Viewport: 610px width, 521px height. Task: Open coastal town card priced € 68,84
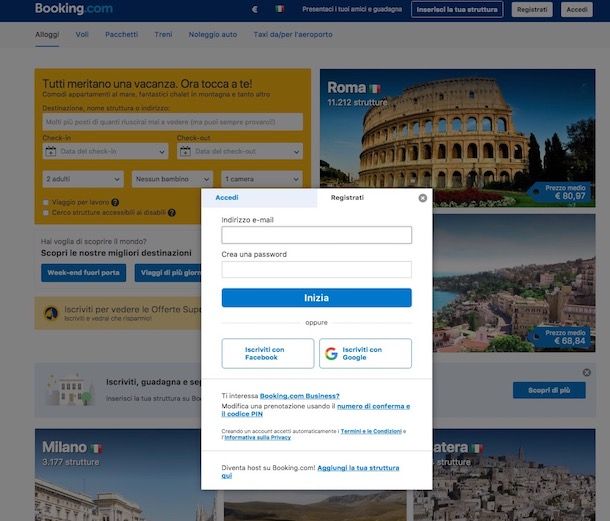click(x=514, y=283)
